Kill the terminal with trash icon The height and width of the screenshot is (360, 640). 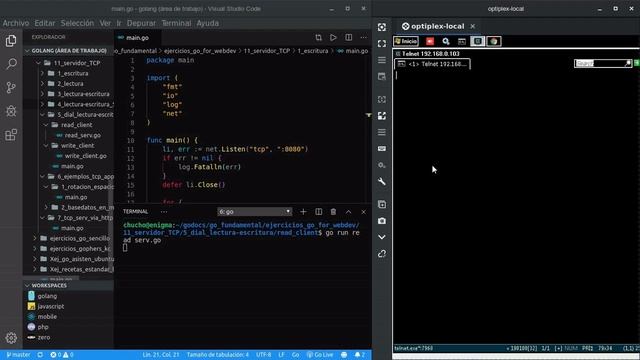point(333,211)
